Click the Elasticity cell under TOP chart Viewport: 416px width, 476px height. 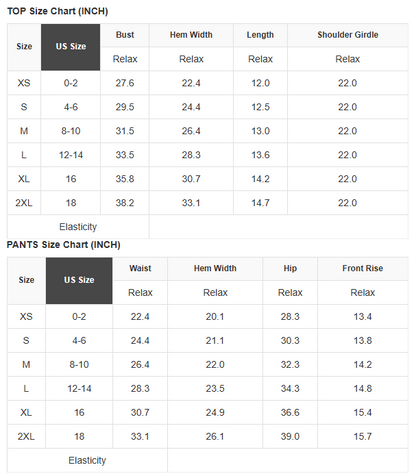(x=78, y=227)
